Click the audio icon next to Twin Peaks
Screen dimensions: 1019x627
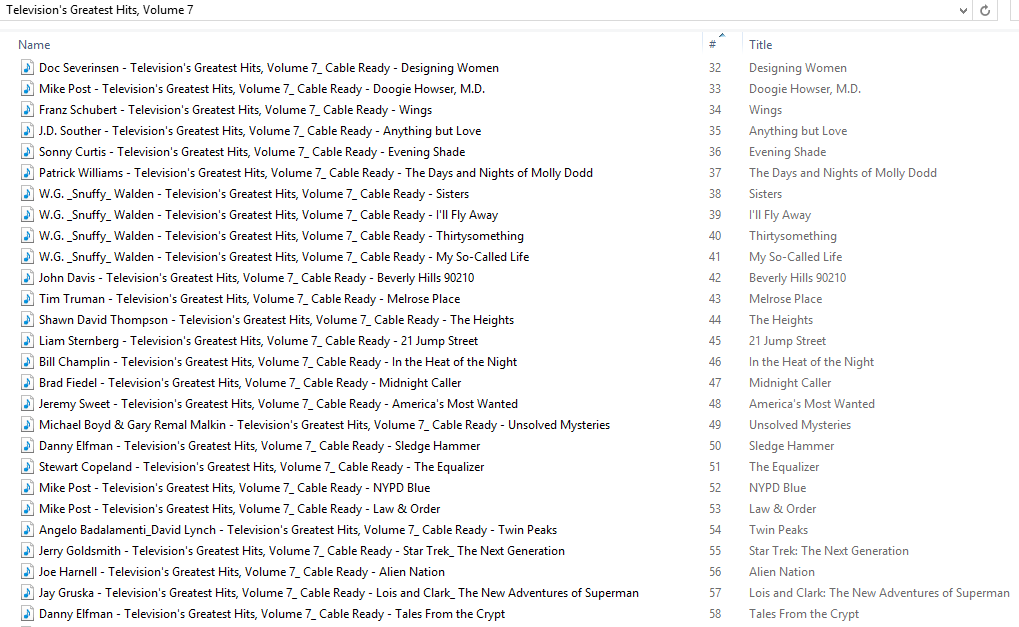tap(27, 530)
